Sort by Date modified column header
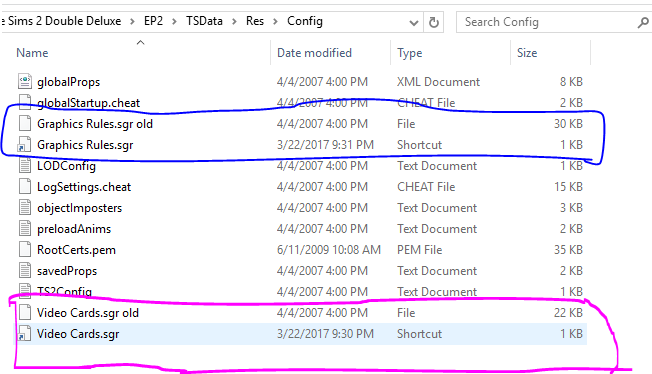 (x=331, y=52)
